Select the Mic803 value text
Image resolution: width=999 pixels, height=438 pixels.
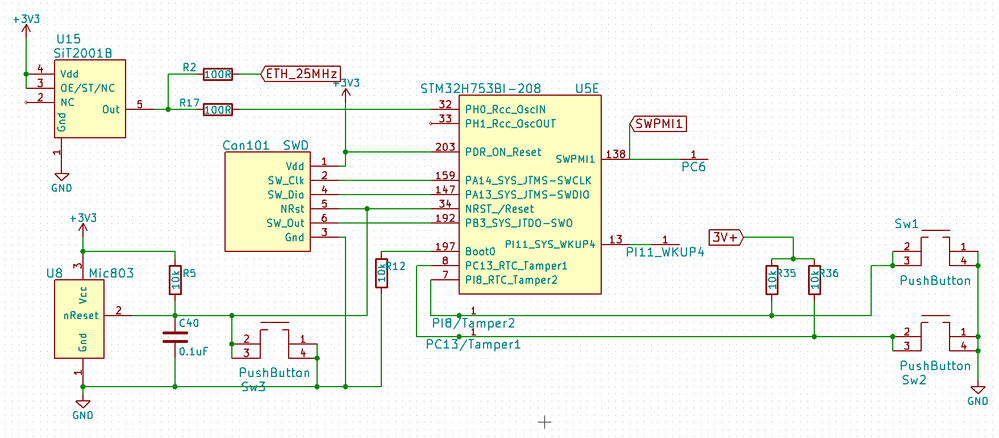(x=111, y=273)
